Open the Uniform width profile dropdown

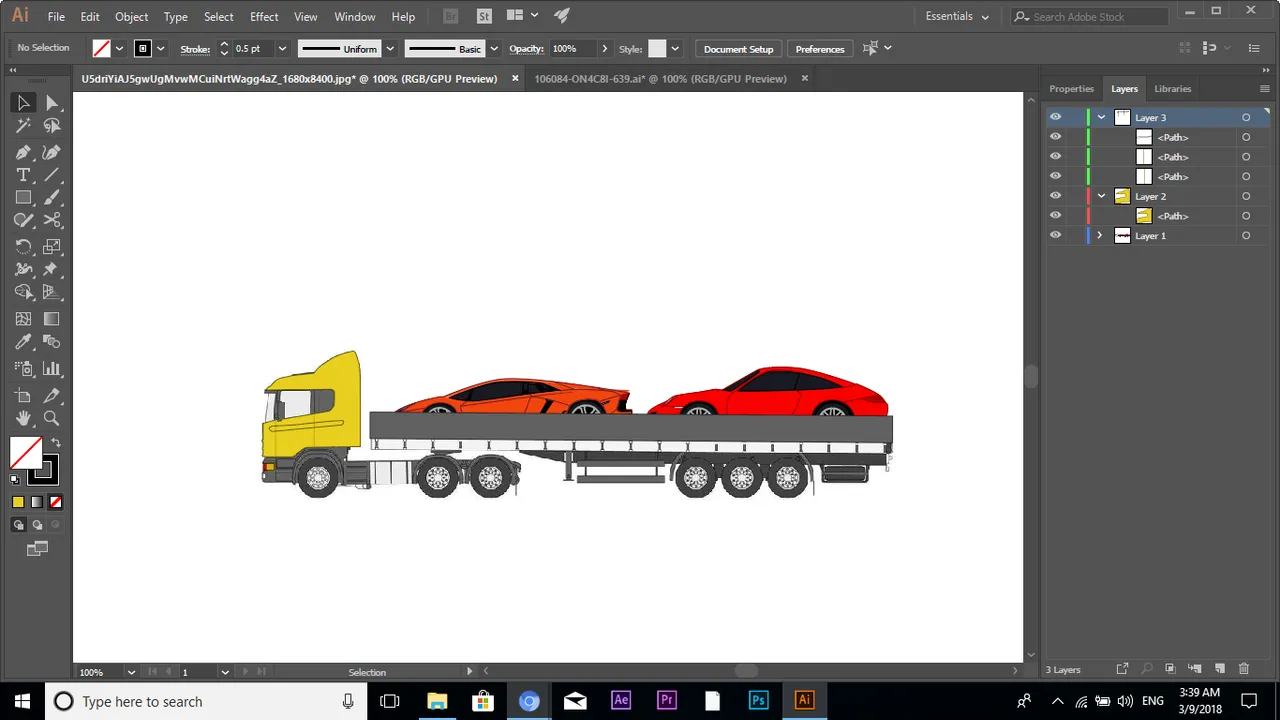coord(390,48)
